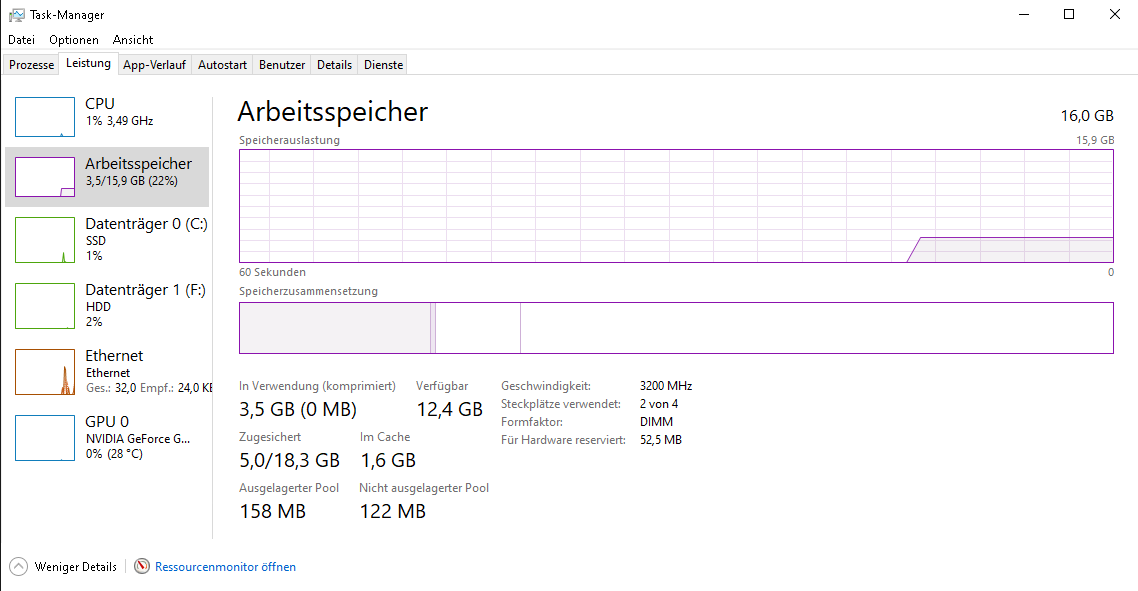This screenshot has height=591, width=1138.
Task: Switch to the Prozesse tab
Action: [x=32, y=65]
